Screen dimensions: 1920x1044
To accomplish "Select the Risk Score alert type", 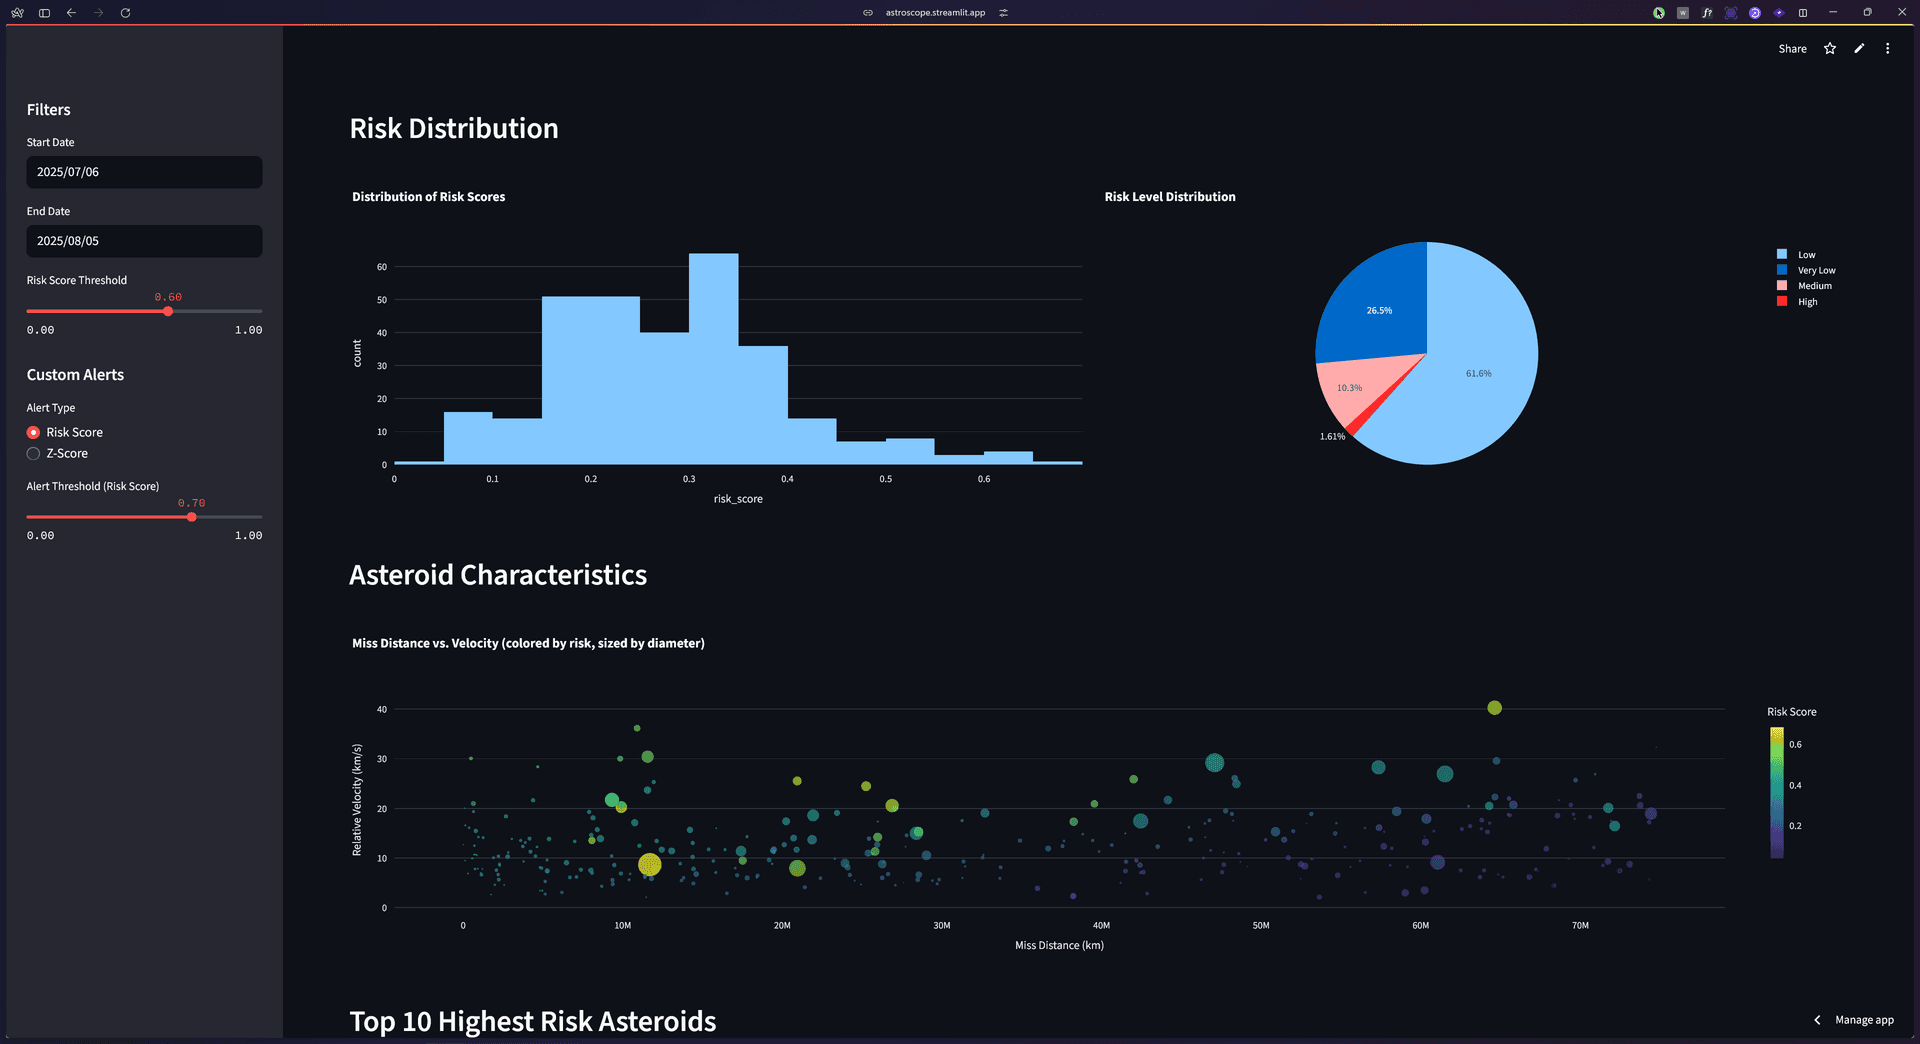I will coord(34,432).
